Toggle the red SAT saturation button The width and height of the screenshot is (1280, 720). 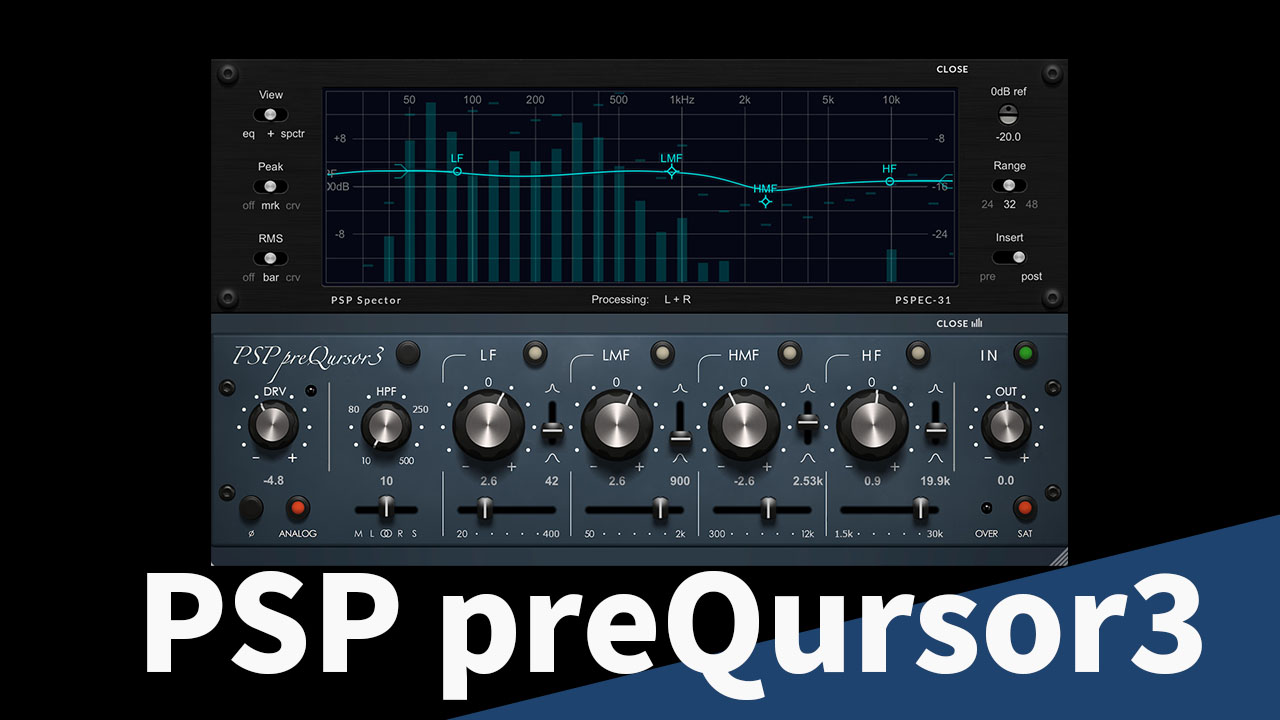tap(1024, 508)
